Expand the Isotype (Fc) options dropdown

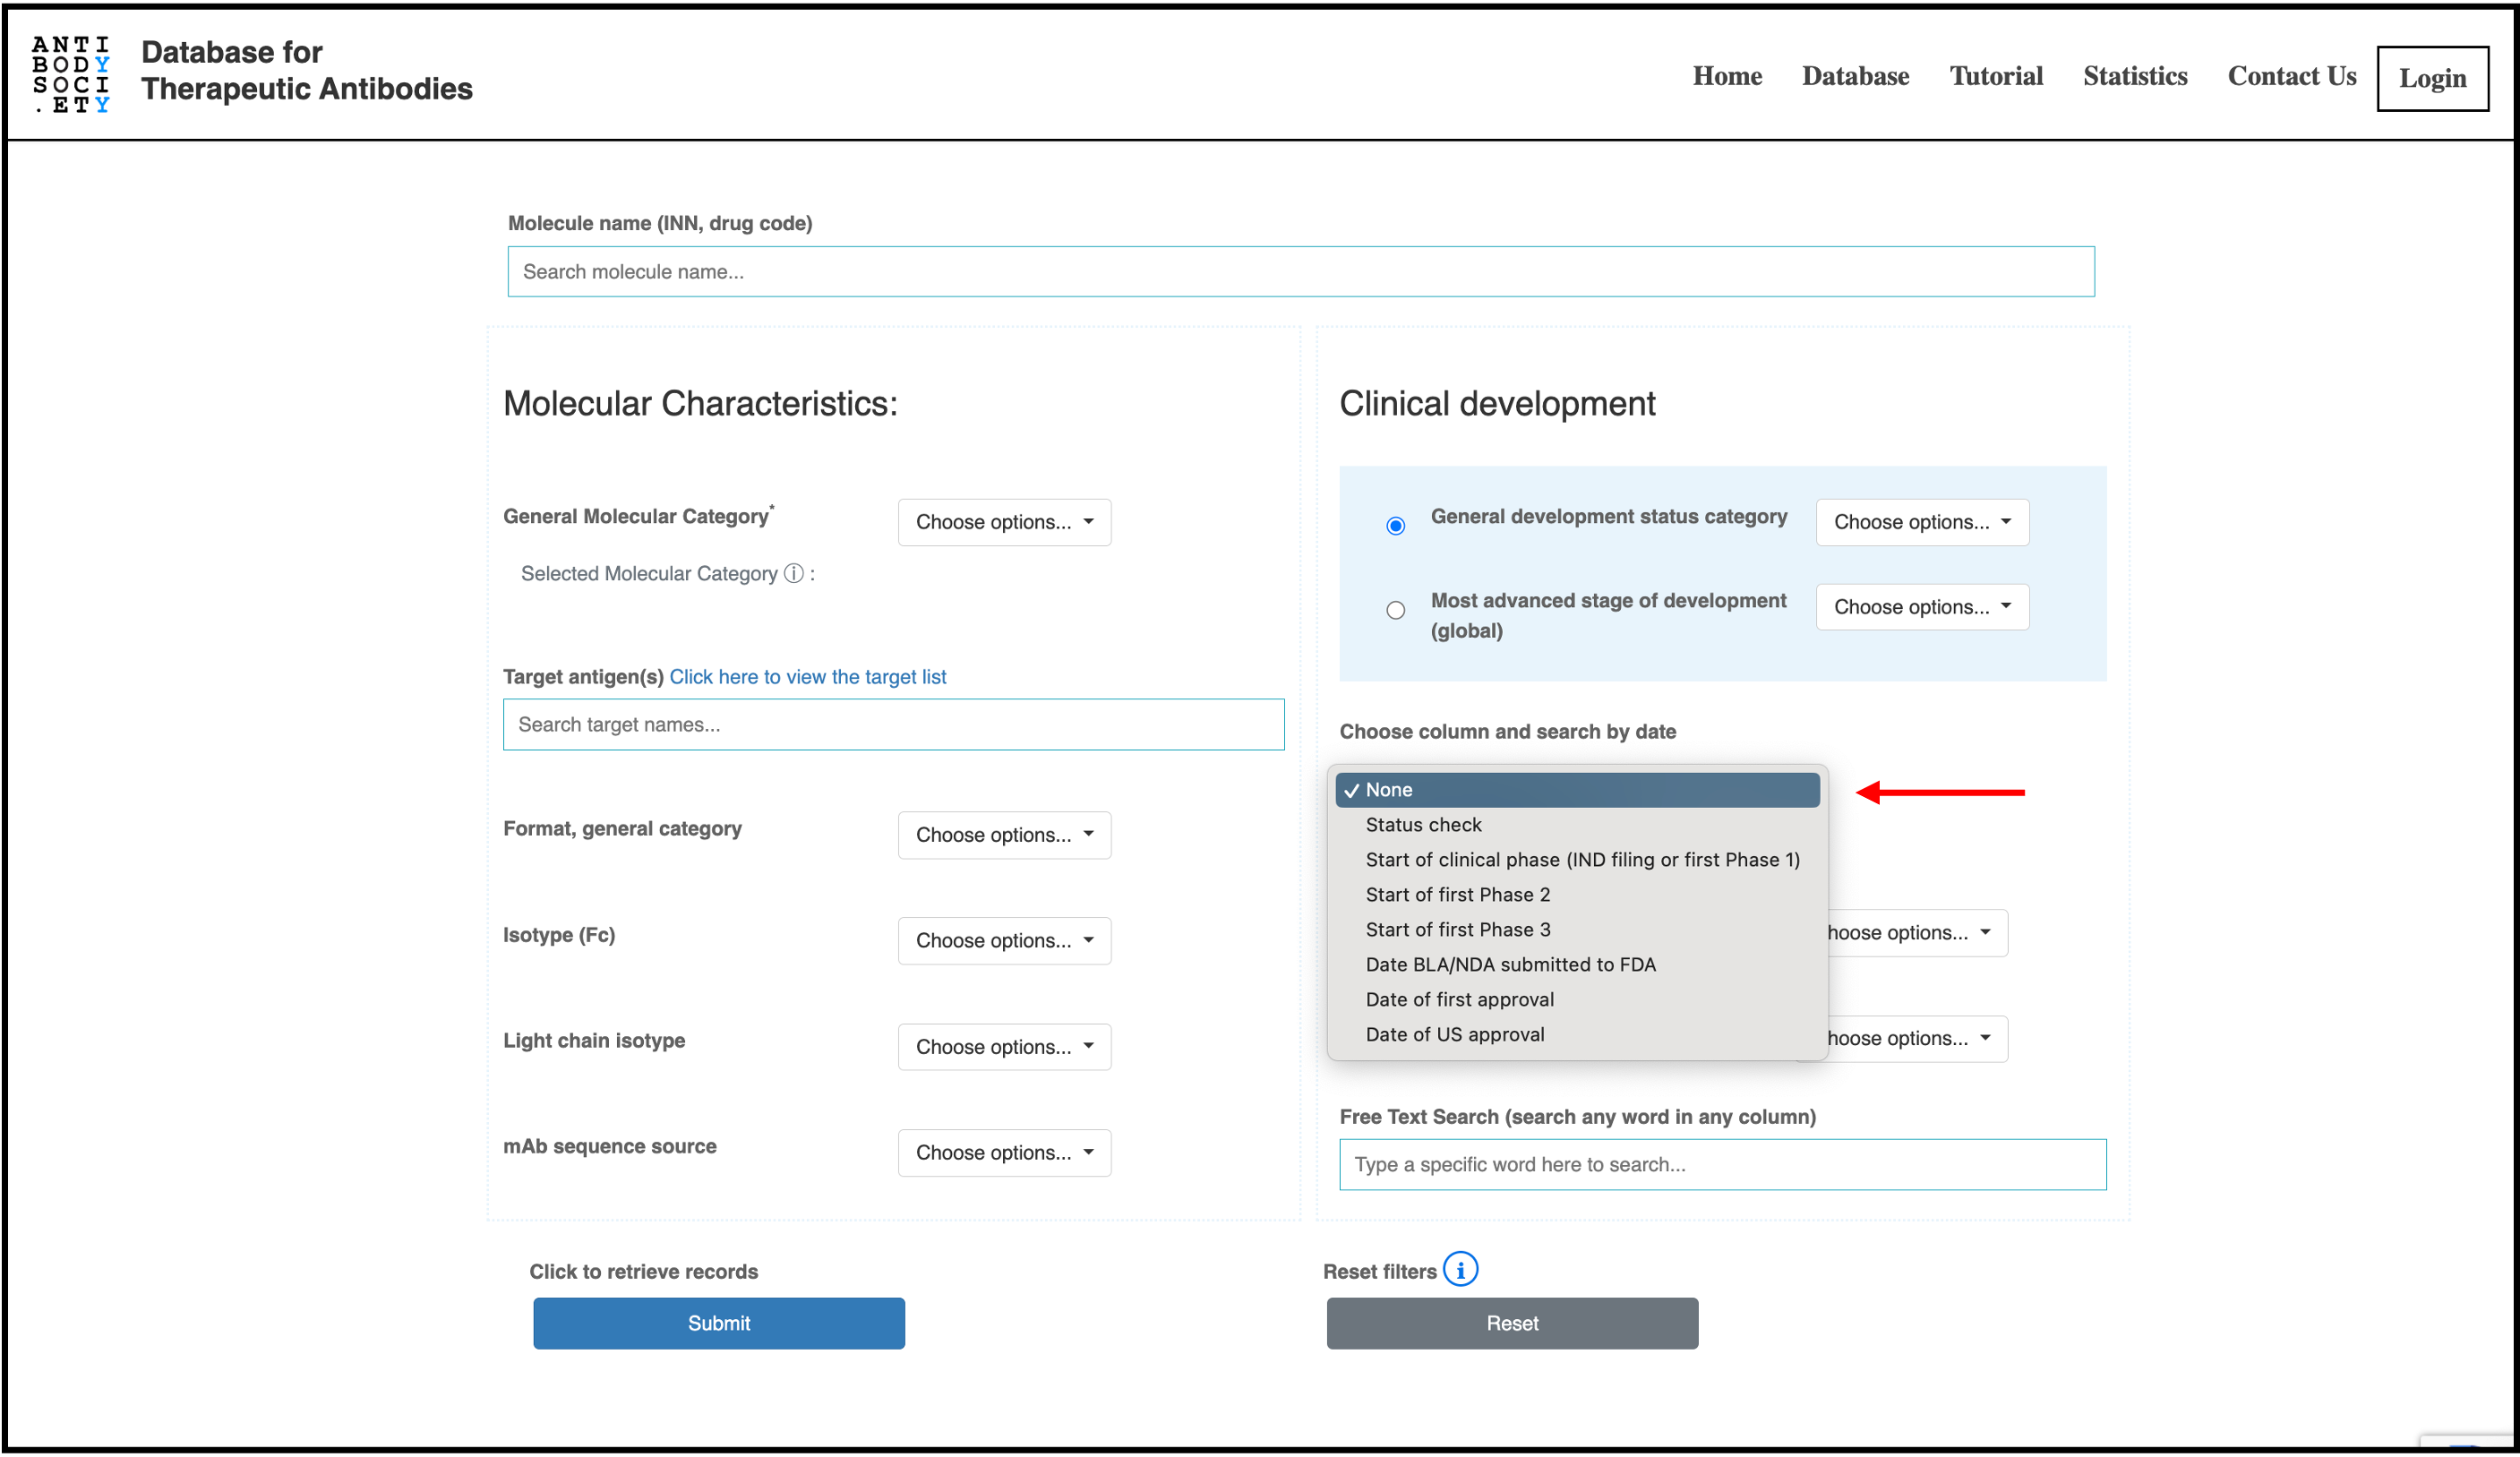click(1003, 940)
